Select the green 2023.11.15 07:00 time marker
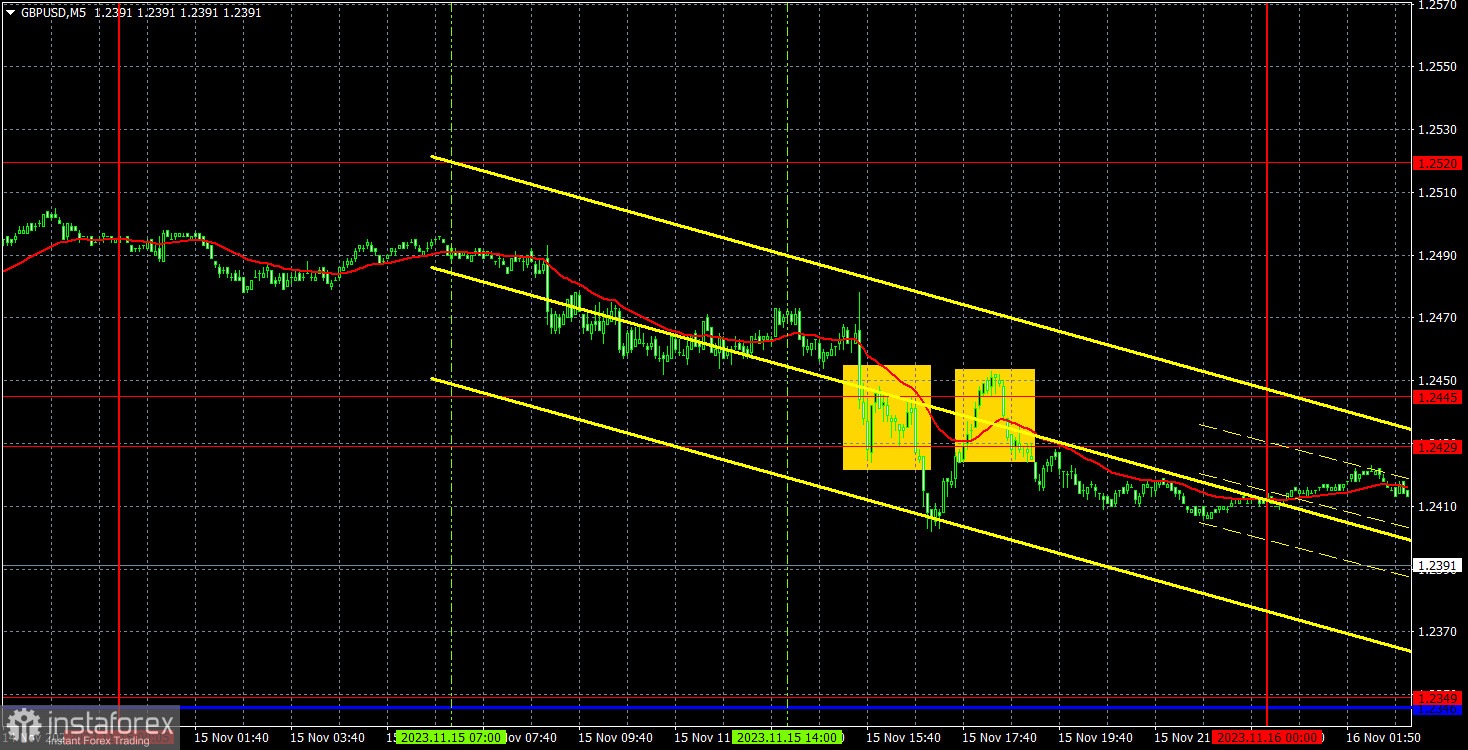Screen dimensions: 1468x750 pos(449,738)
